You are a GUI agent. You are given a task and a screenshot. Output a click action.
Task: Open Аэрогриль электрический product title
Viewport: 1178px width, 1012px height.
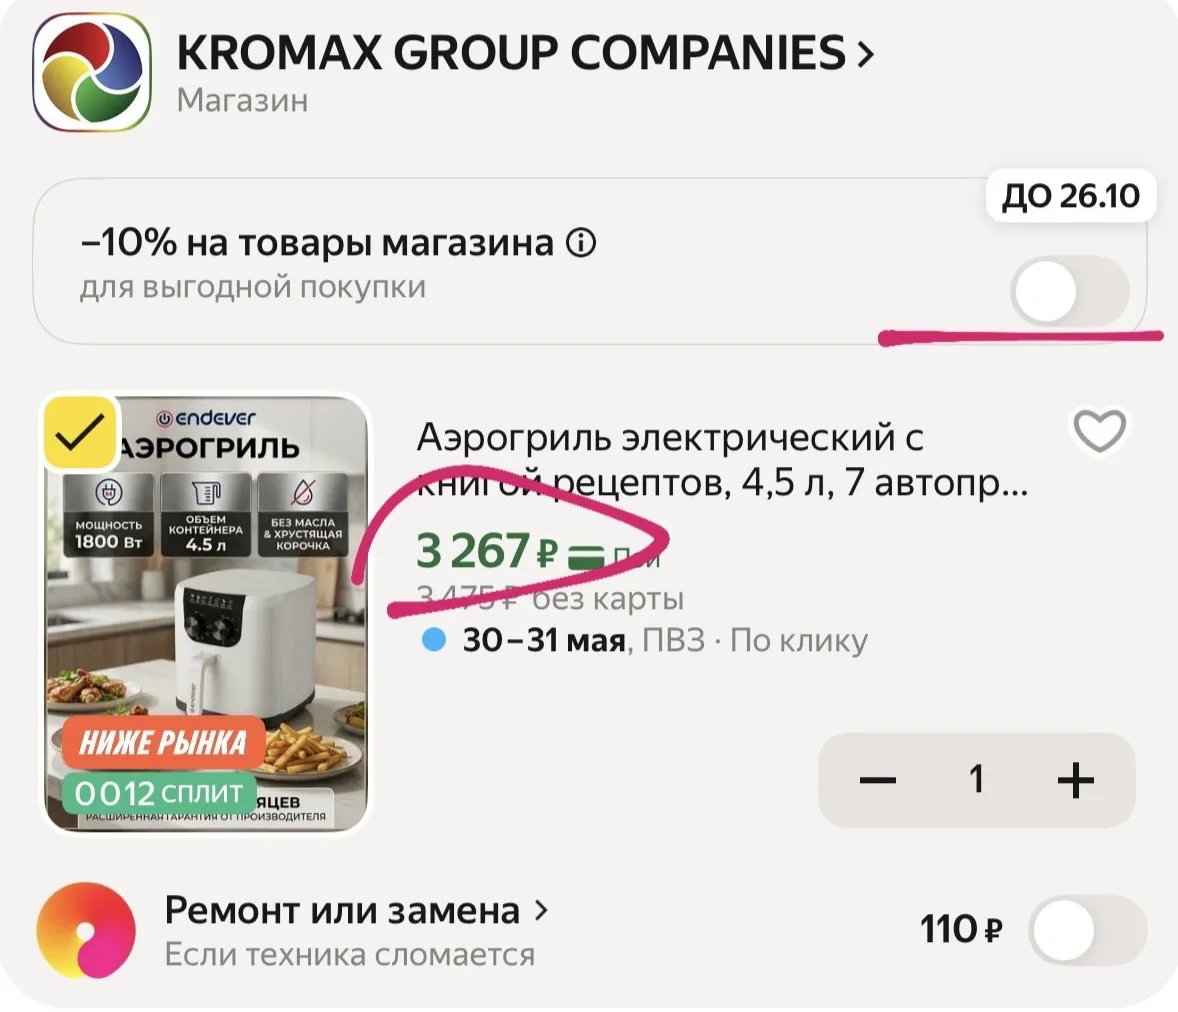tap(721, 460)
